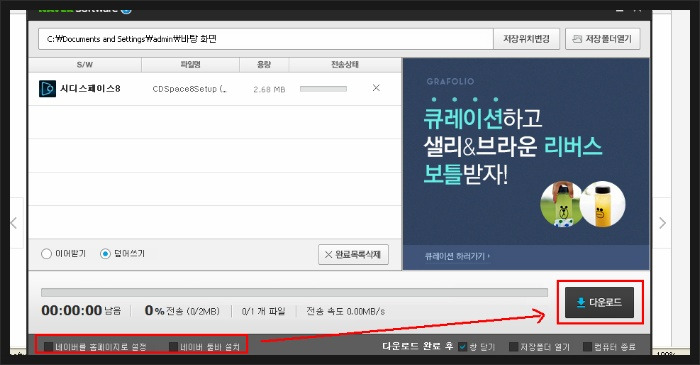Toggle 네이버를 홈페이지로 설정 checkbox

tap(49, 347)
